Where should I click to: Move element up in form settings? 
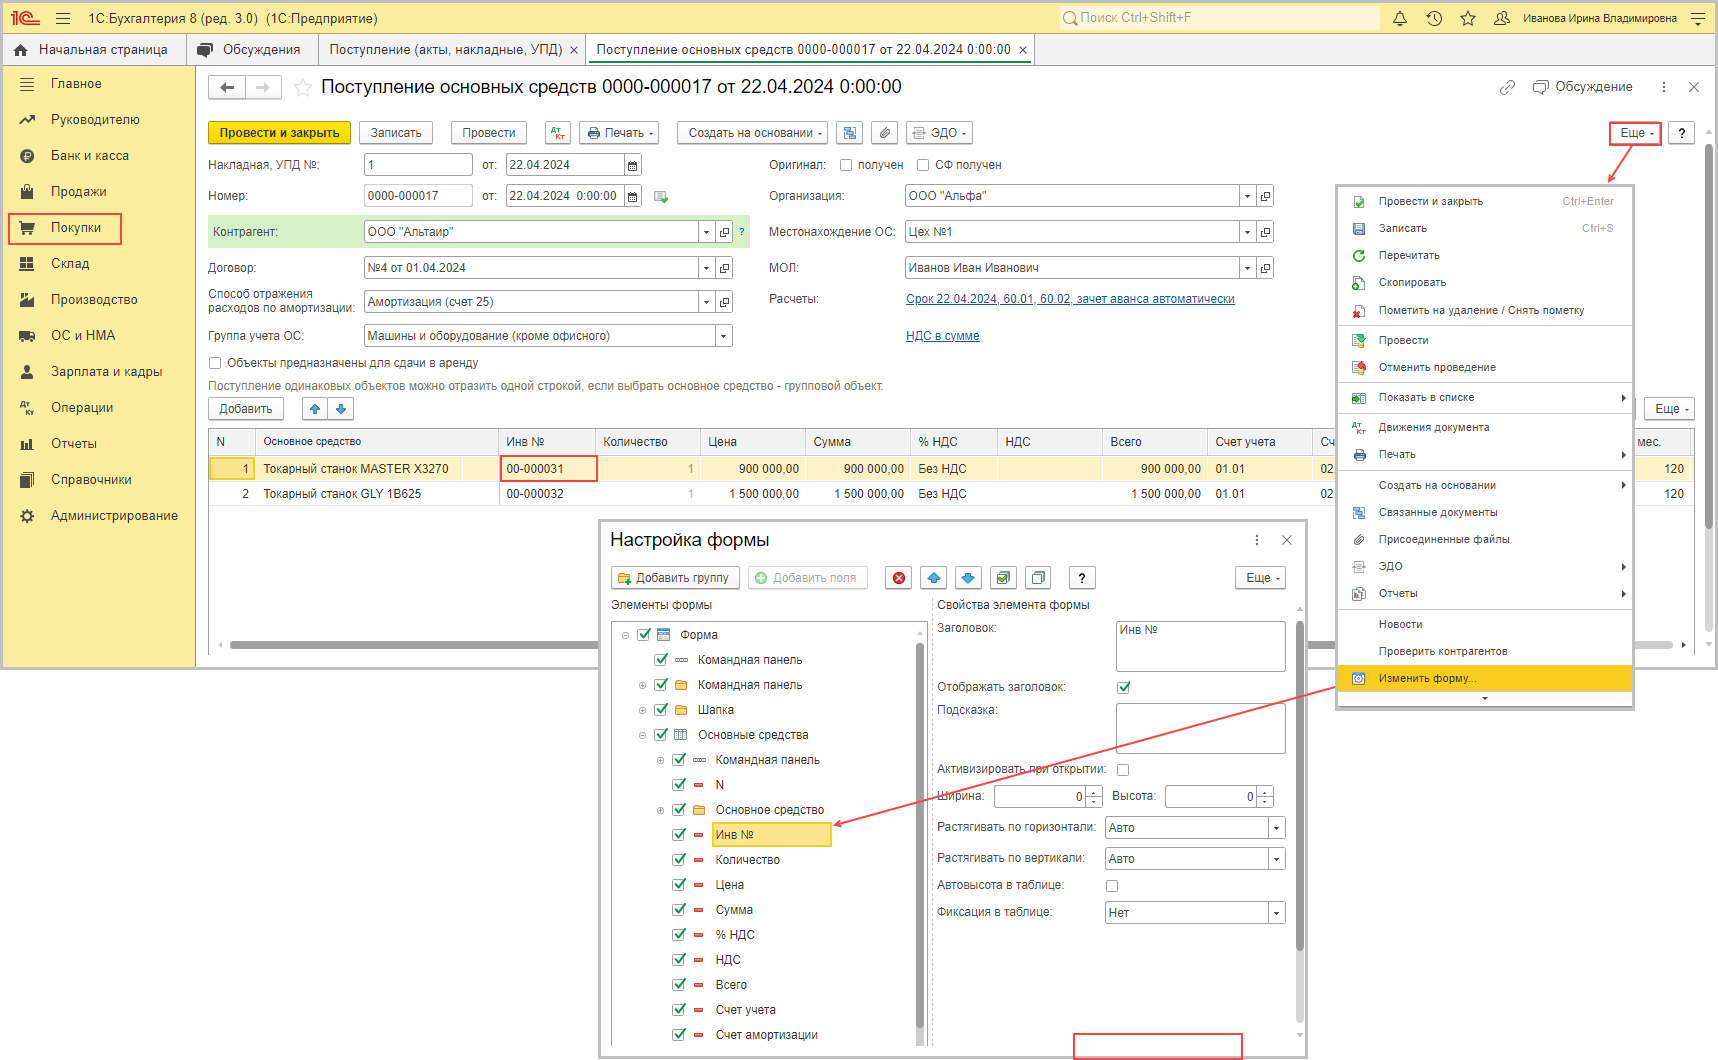coord(934,578)
